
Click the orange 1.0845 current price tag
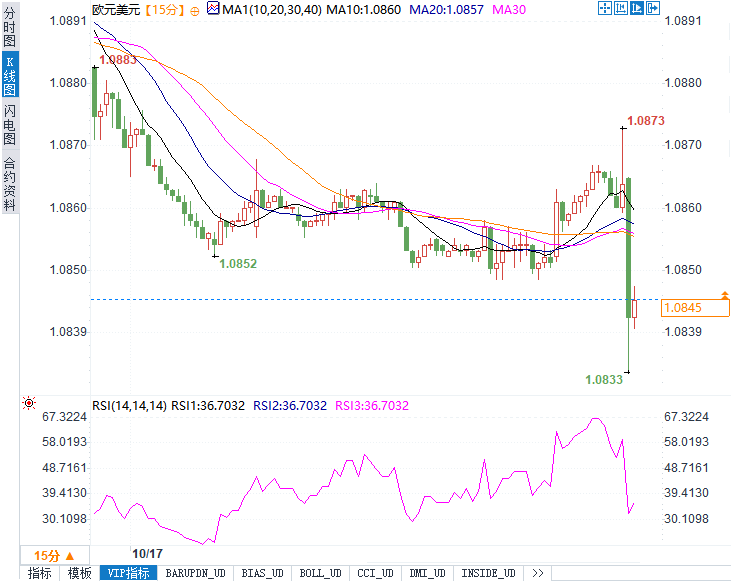[x=695, y=308]
